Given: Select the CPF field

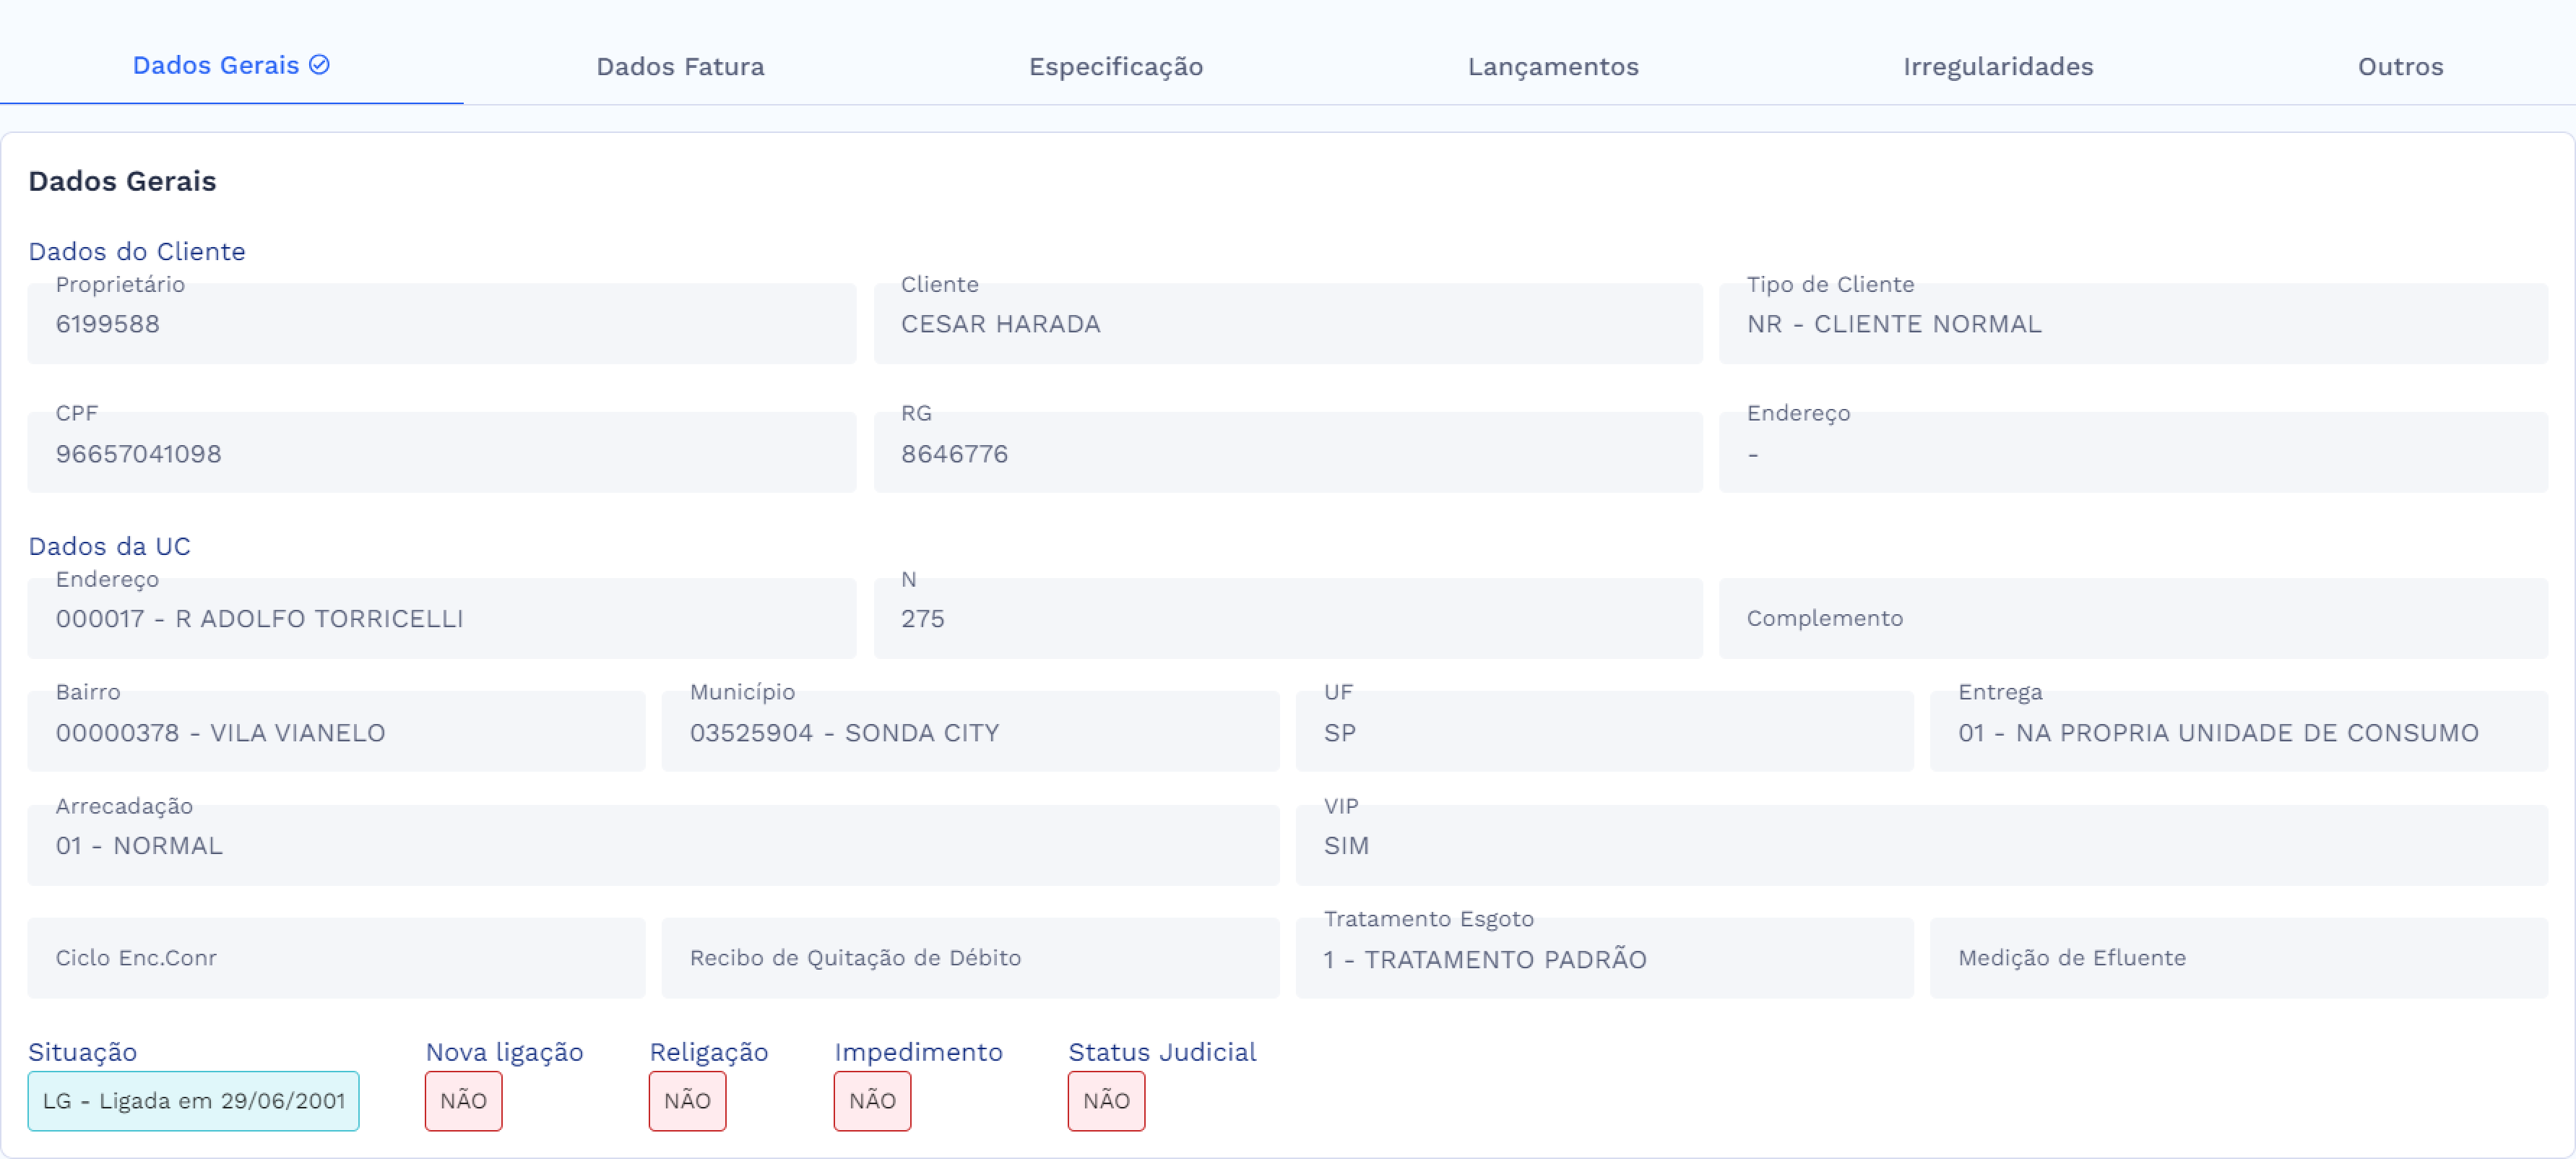Looking at the screenshot, I should [x=441, y=452].
